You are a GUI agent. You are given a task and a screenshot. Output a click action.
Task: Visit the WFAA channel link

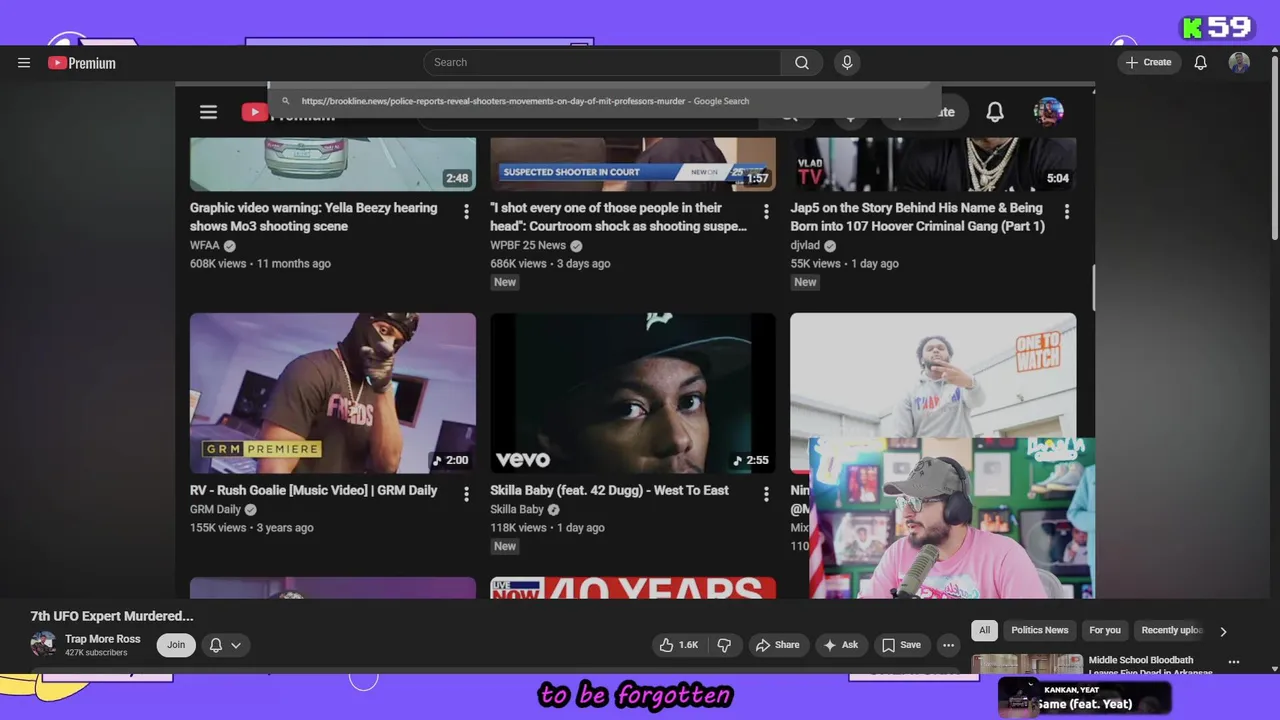tap(205, 245)
